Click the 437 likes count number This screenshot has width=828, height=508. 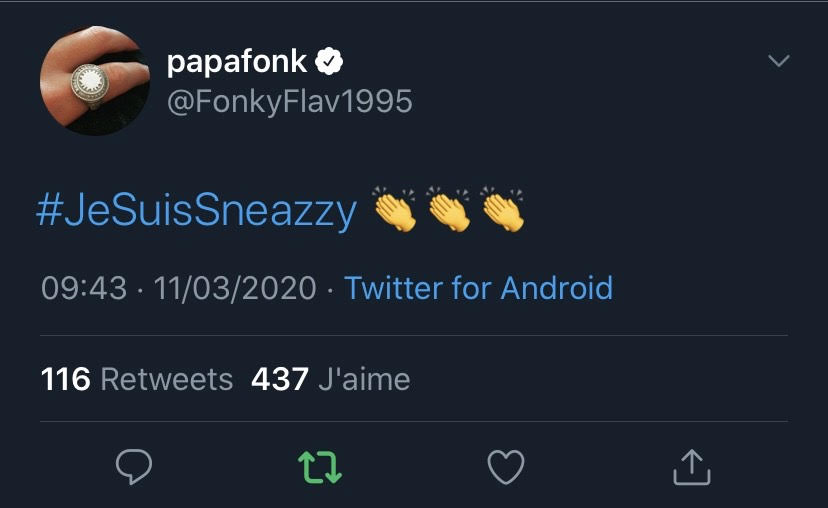[x=279, y=380]
